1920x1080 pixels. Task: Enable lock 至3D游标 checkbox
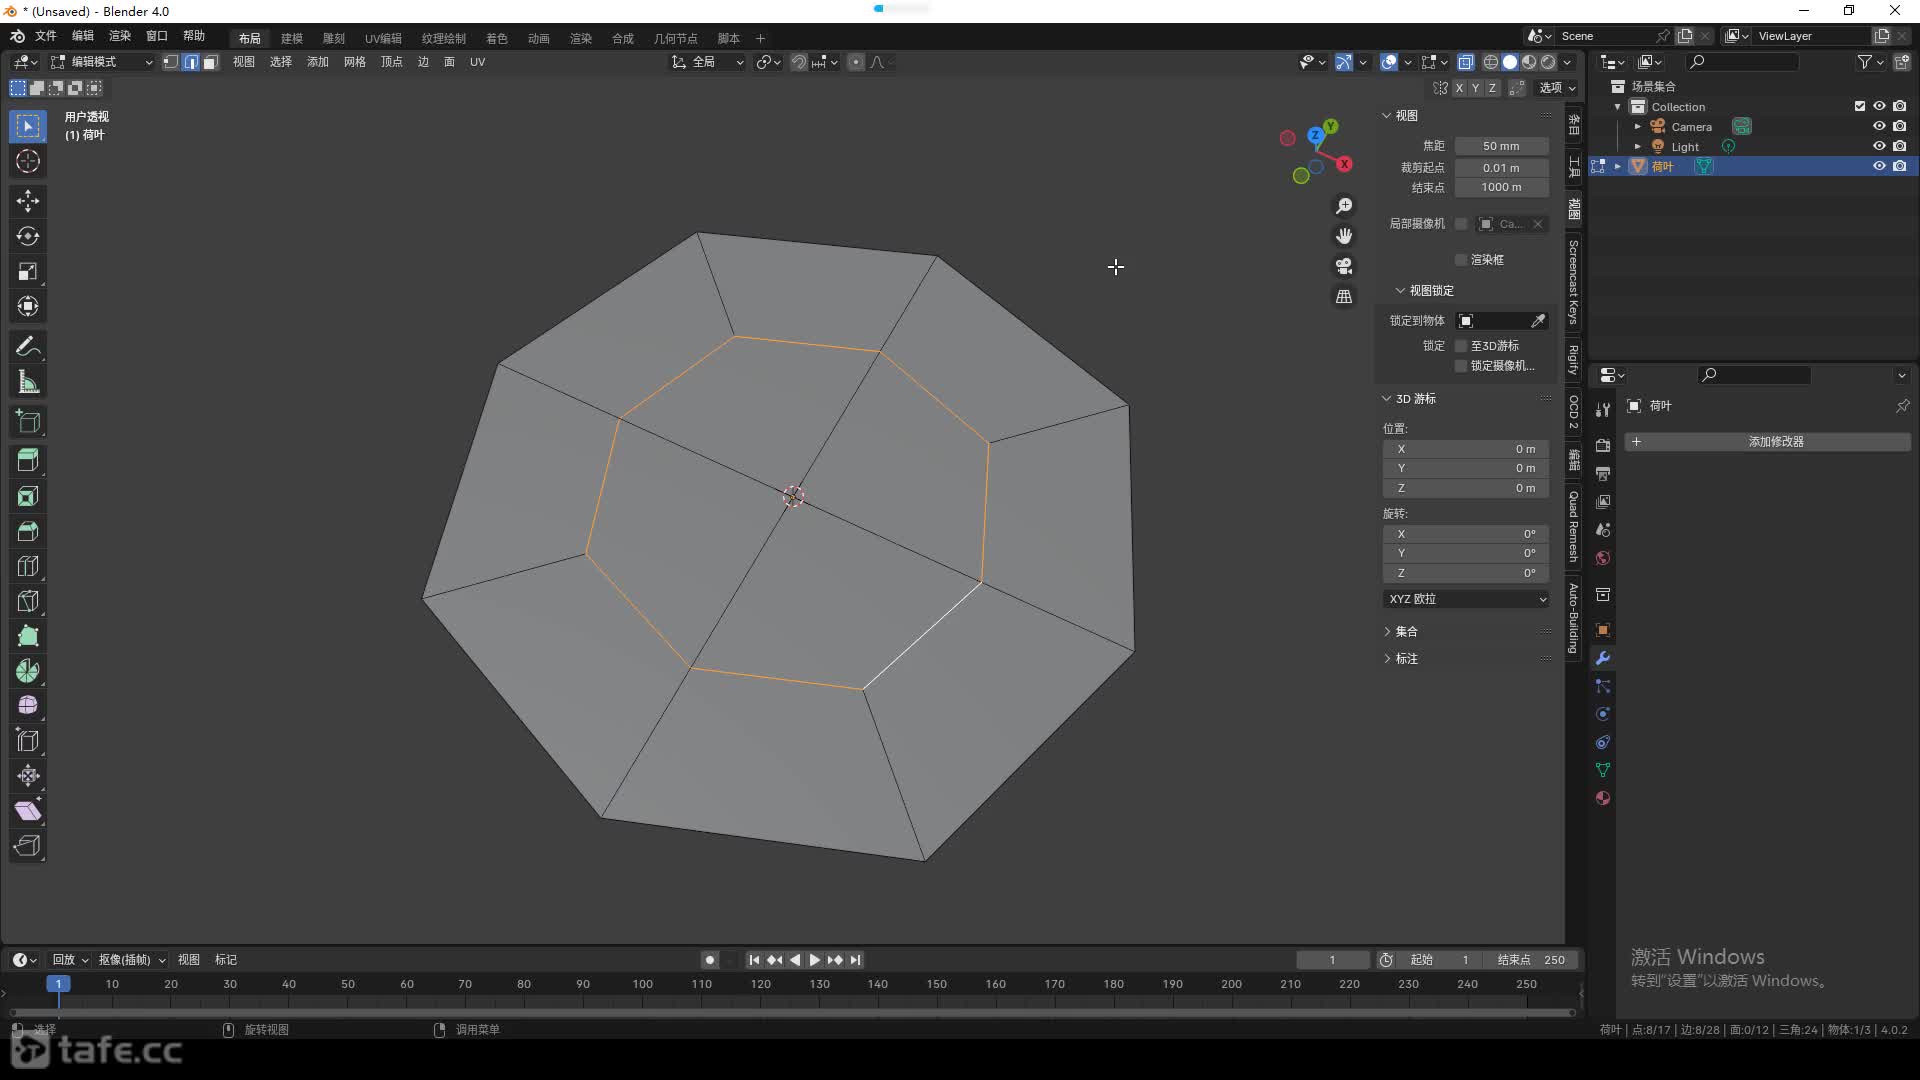tap(1461, 346)
